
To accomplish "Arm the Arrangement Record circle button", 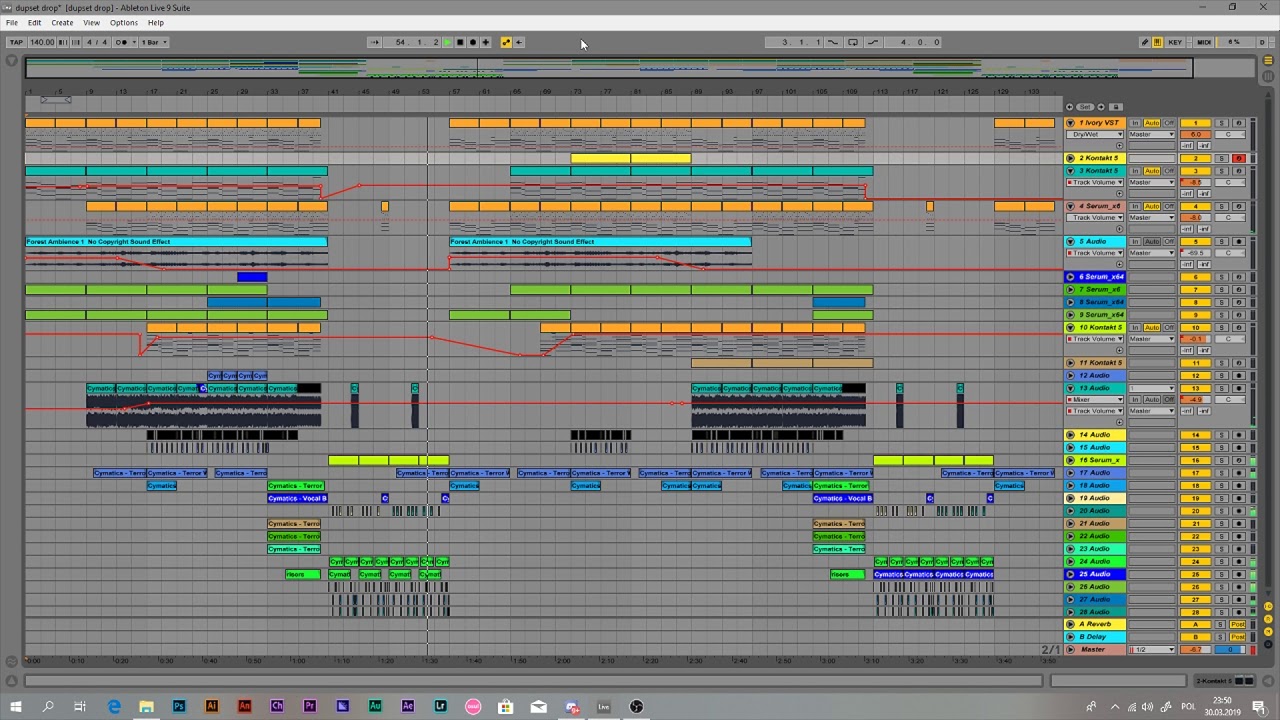I will [x=473, y=42].
